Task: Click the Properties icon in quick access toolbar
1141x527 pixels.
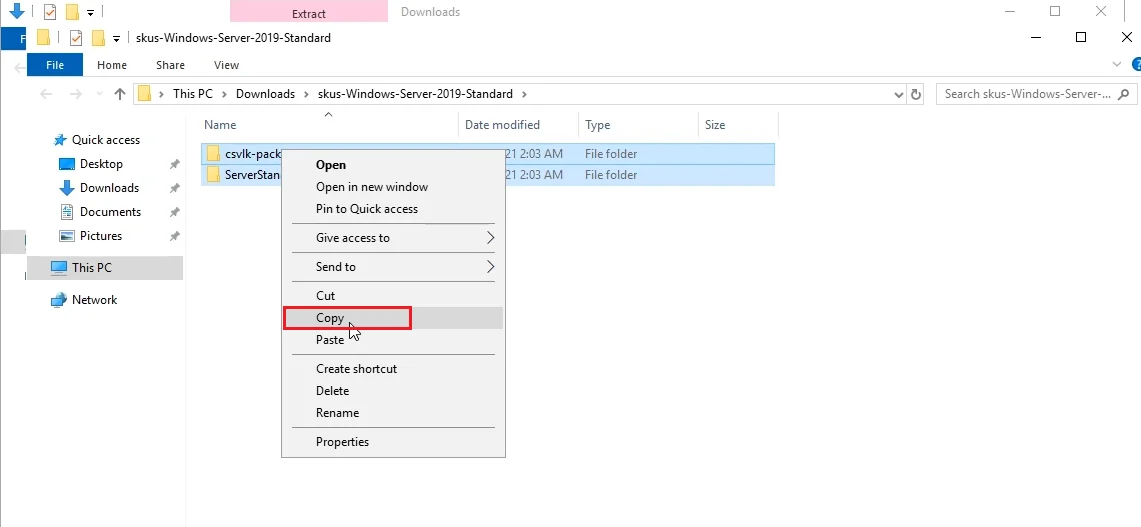Action: pyautogui.click(x=76, y=38)
